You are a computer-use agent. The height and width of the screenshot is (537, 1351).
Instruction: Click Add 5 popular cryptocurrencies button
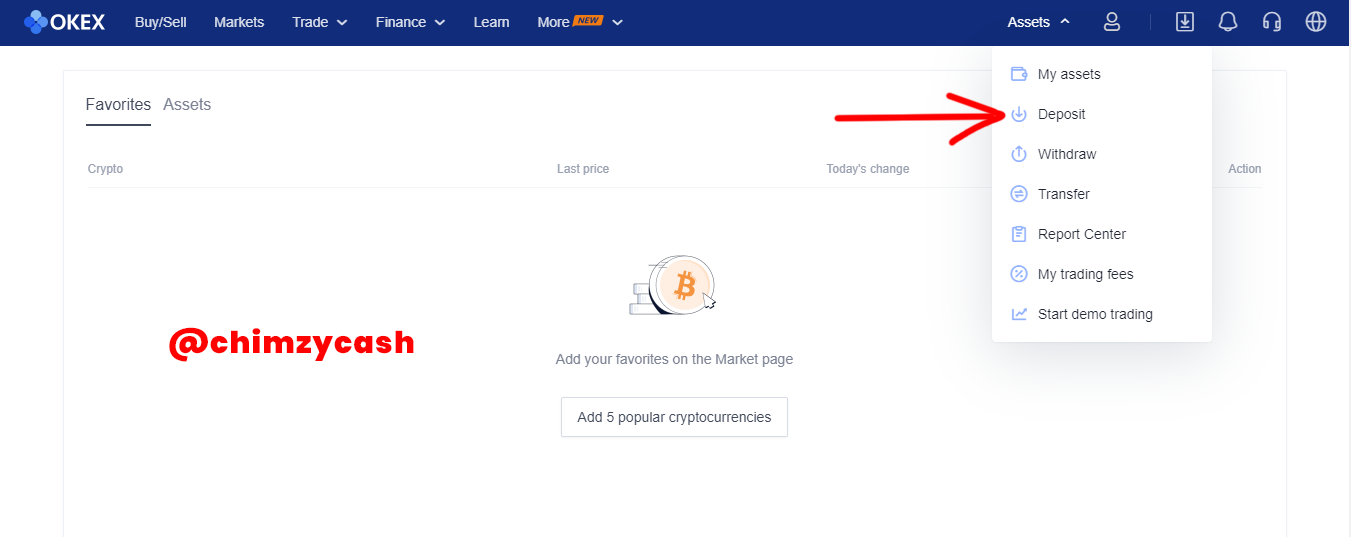click(674, 417)
